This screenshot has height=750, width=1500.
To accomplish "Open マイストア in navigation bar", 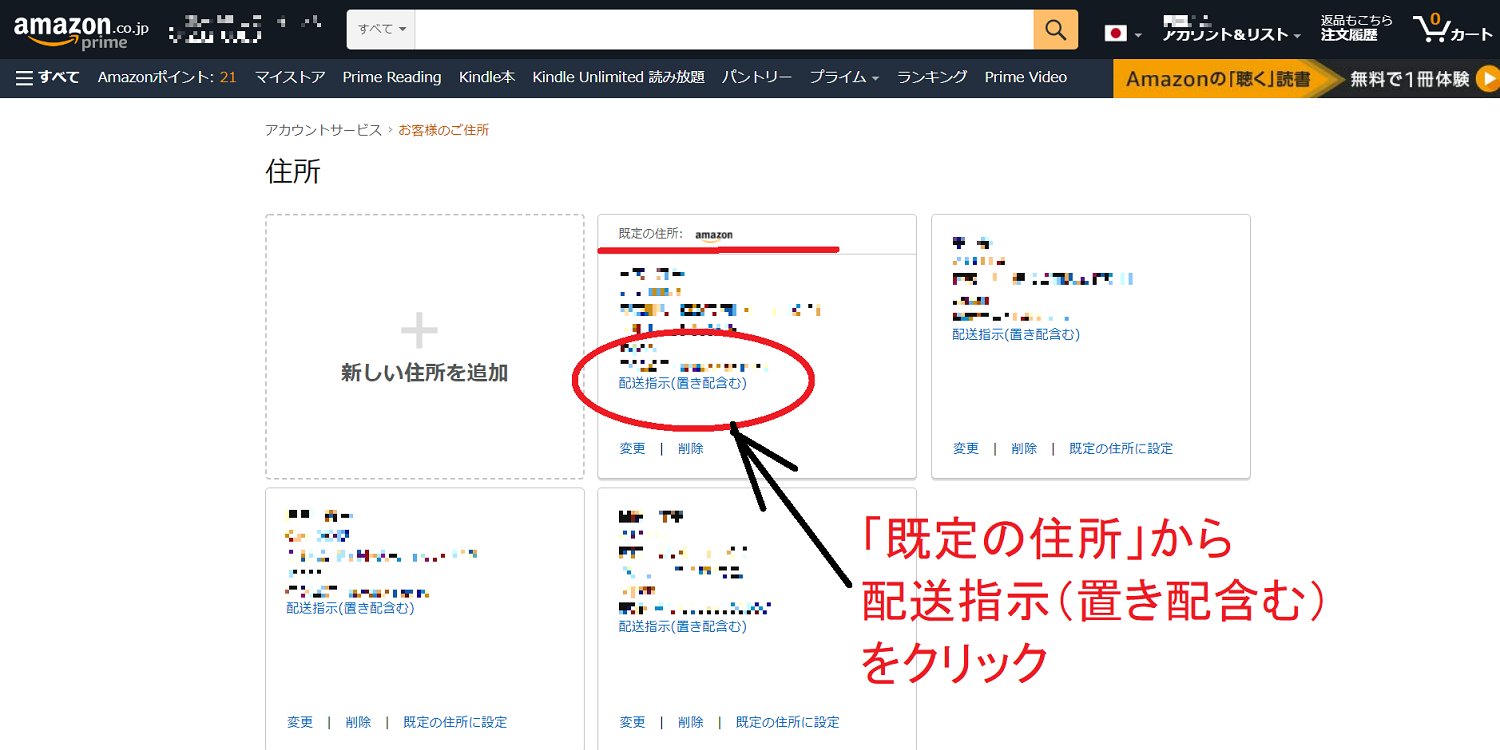I will click(x=290, y=77).
